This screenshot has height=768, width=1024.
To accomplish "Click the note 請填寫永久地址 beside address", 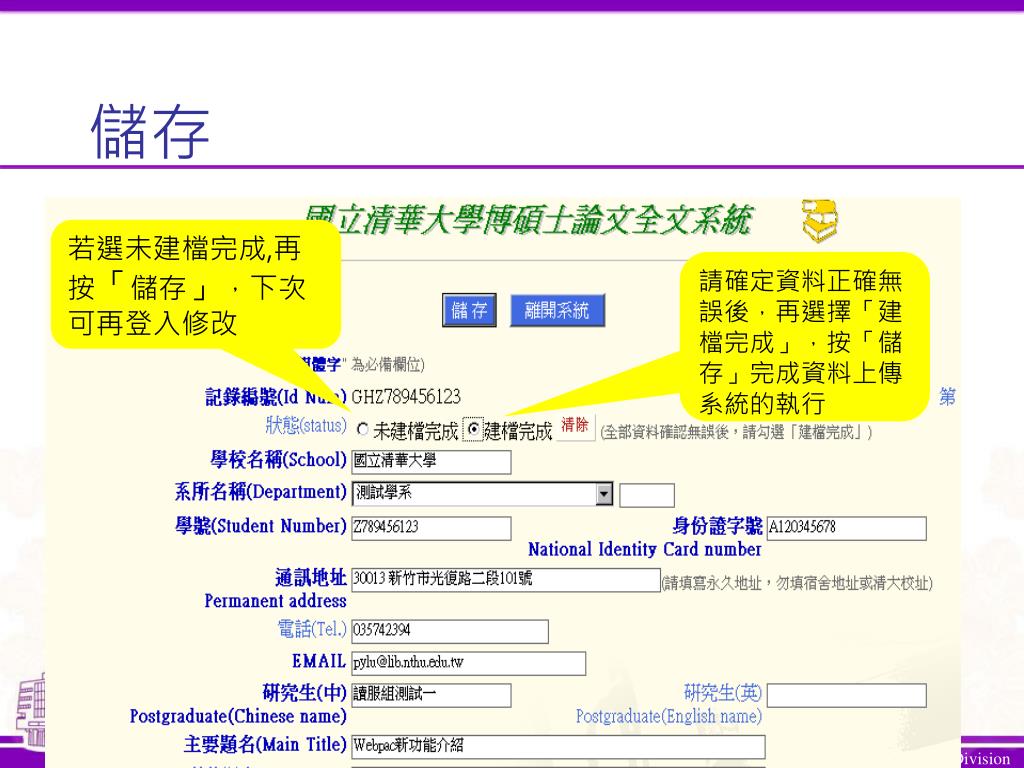I will tap(797, 583).
